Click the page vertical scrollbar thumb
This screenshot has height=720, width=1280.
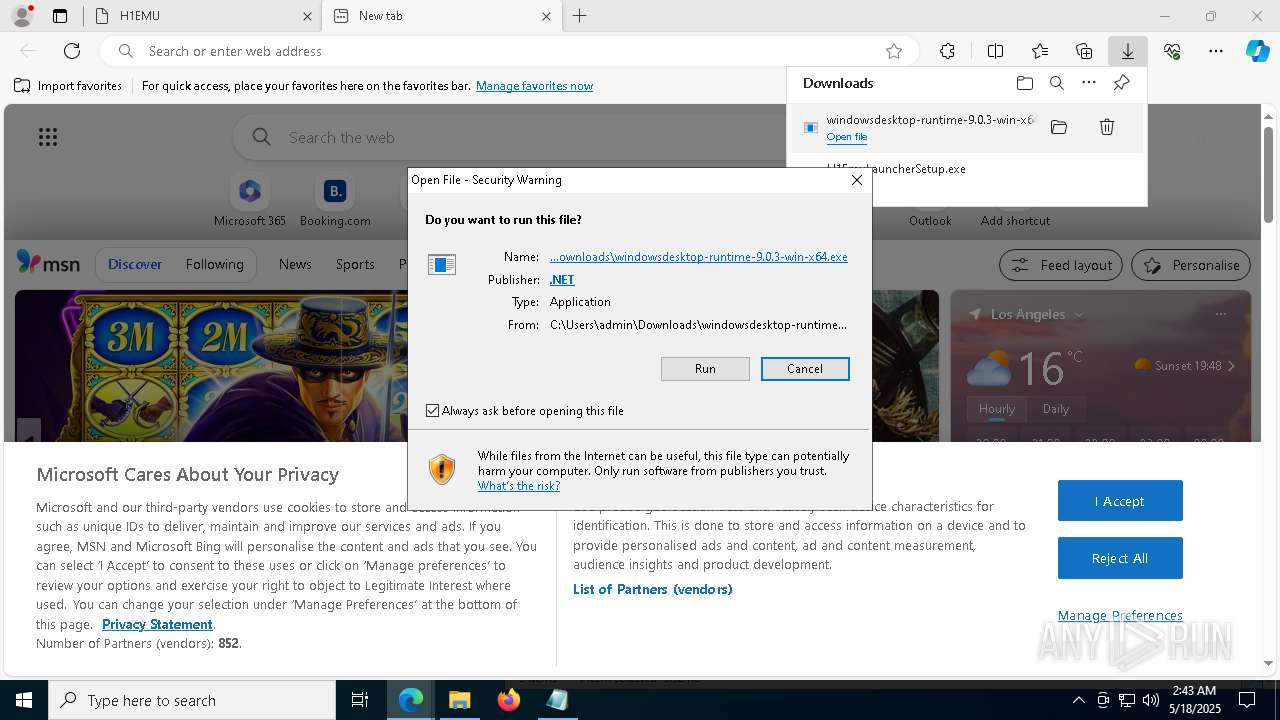[1268, 173]
